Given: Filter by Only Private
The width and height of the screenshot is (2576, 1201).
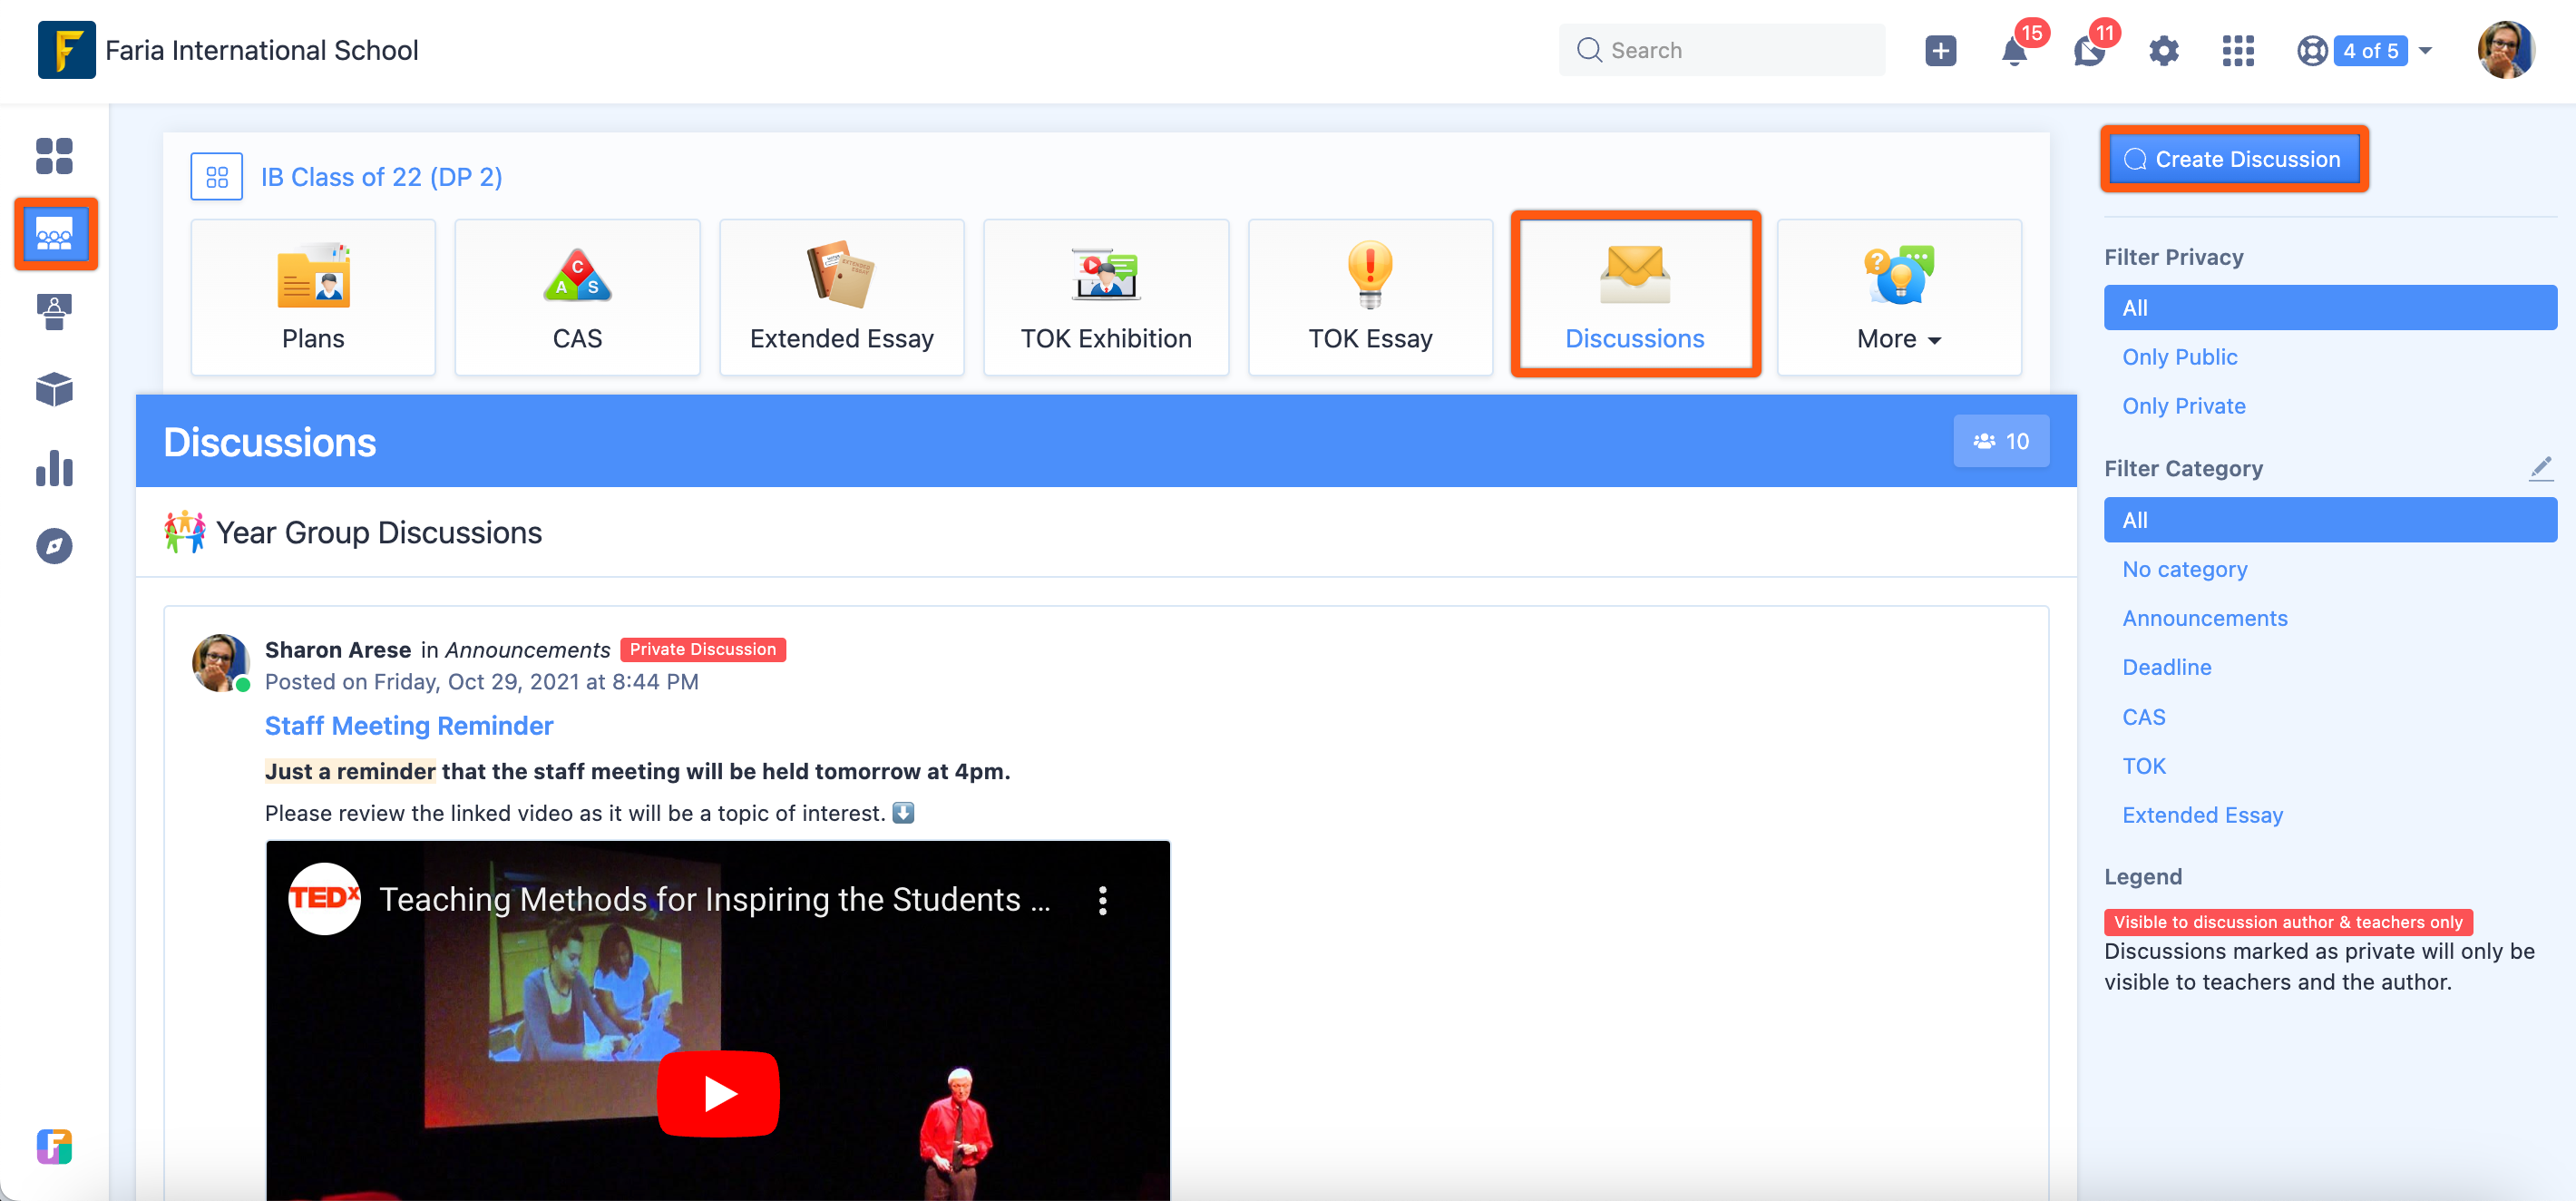Looking at the screenshot, I should click(x=2184, y=406).
